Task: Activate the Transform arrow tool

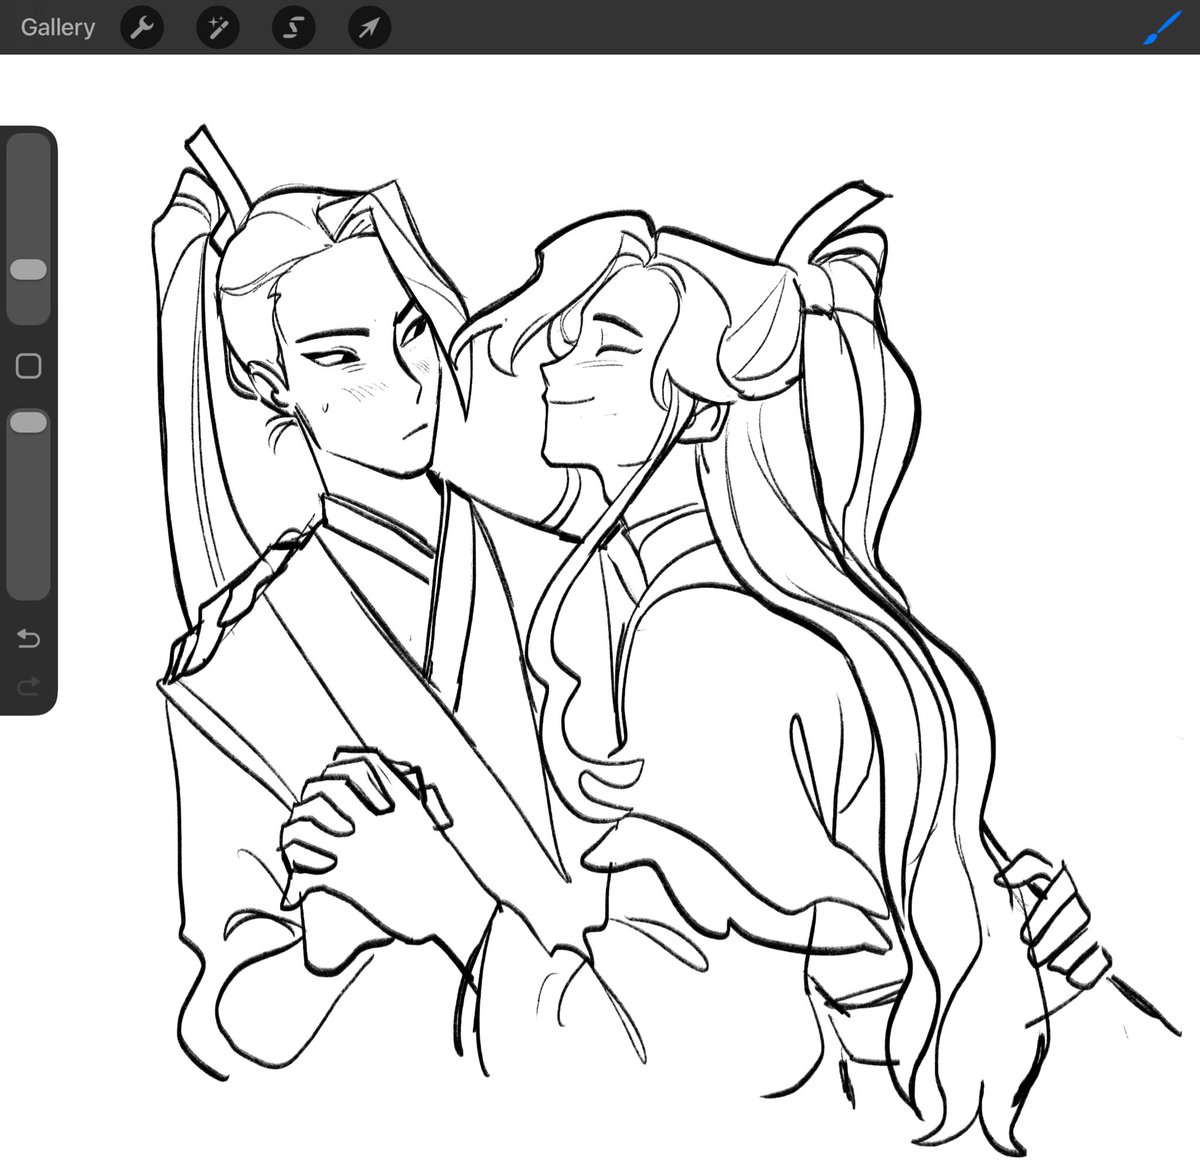Action: coord(369,28)
